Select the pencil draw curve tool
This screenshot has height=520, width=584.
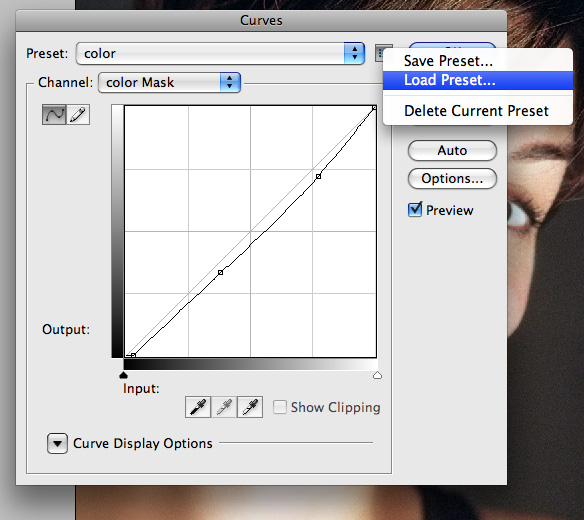tap(78, 114)
